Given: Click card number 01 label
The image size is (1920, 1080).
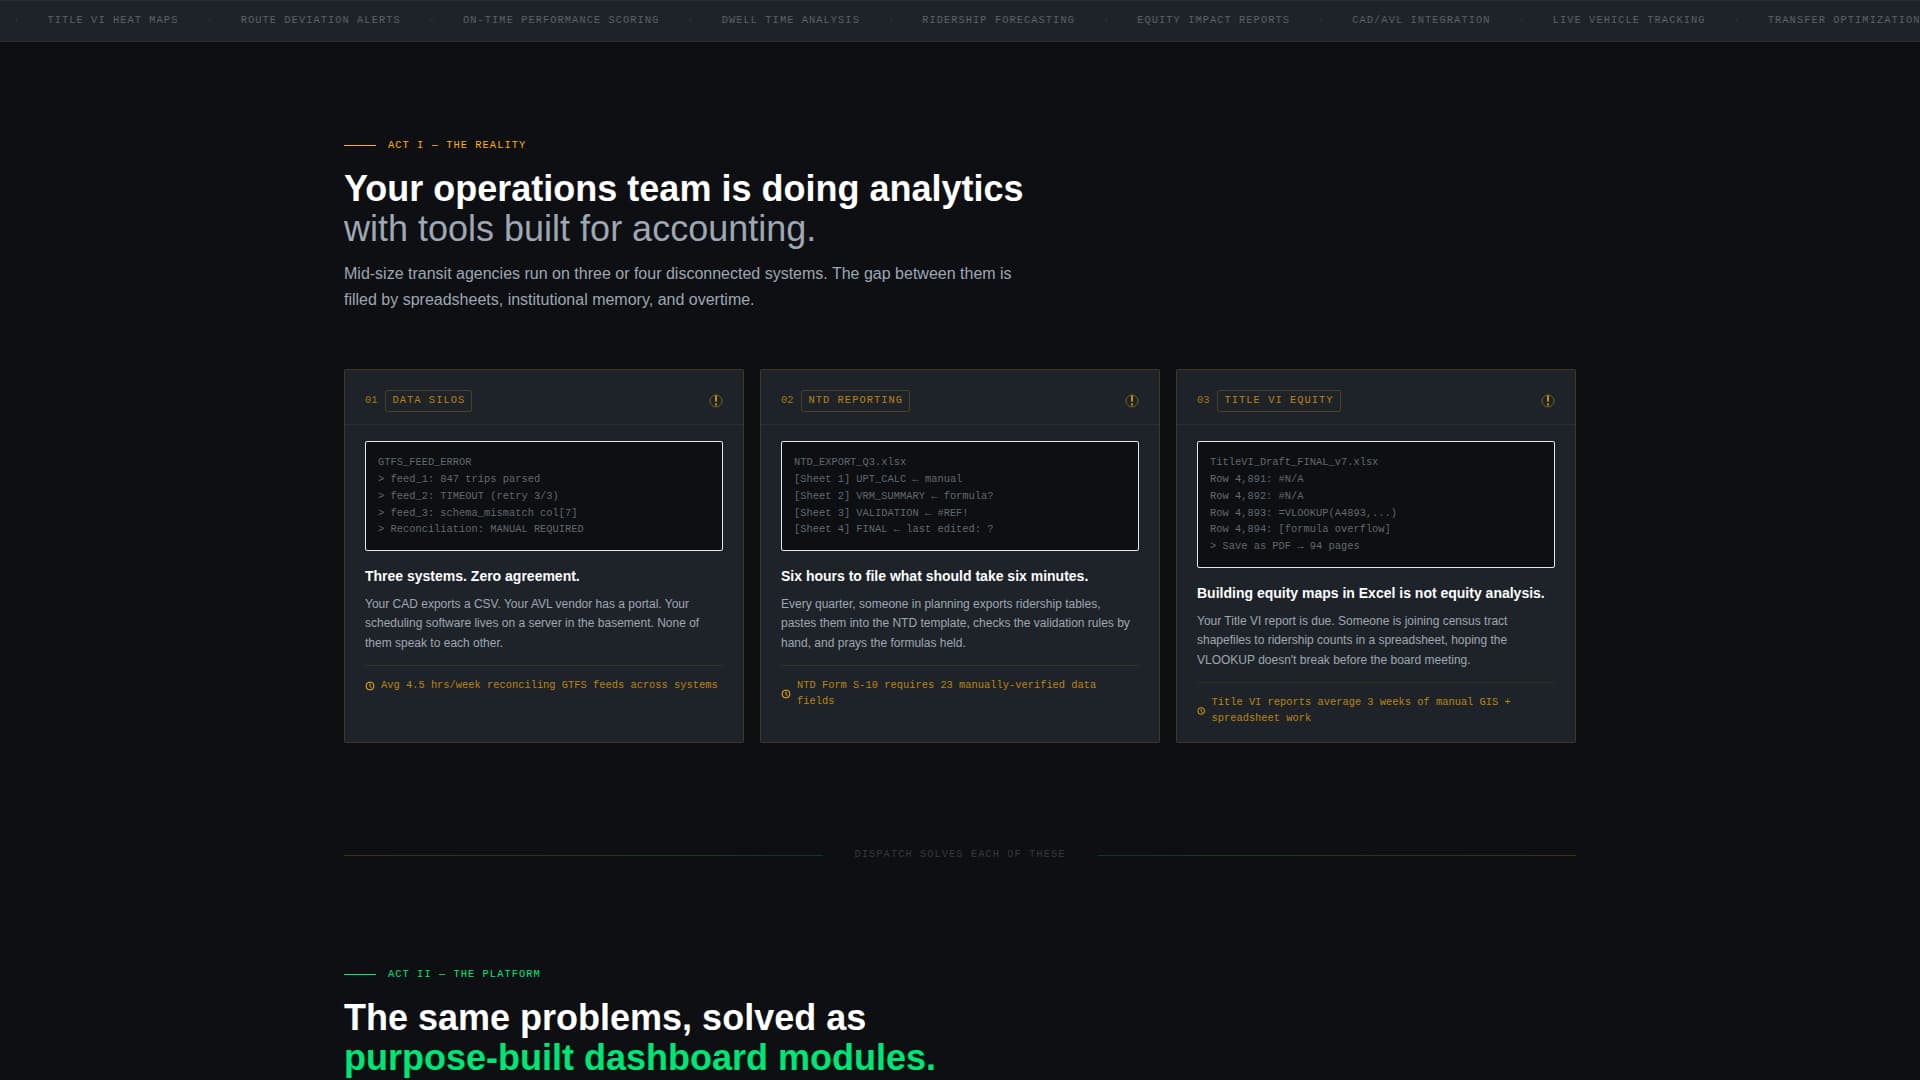Looking at the screenshot, I should 371,400.
